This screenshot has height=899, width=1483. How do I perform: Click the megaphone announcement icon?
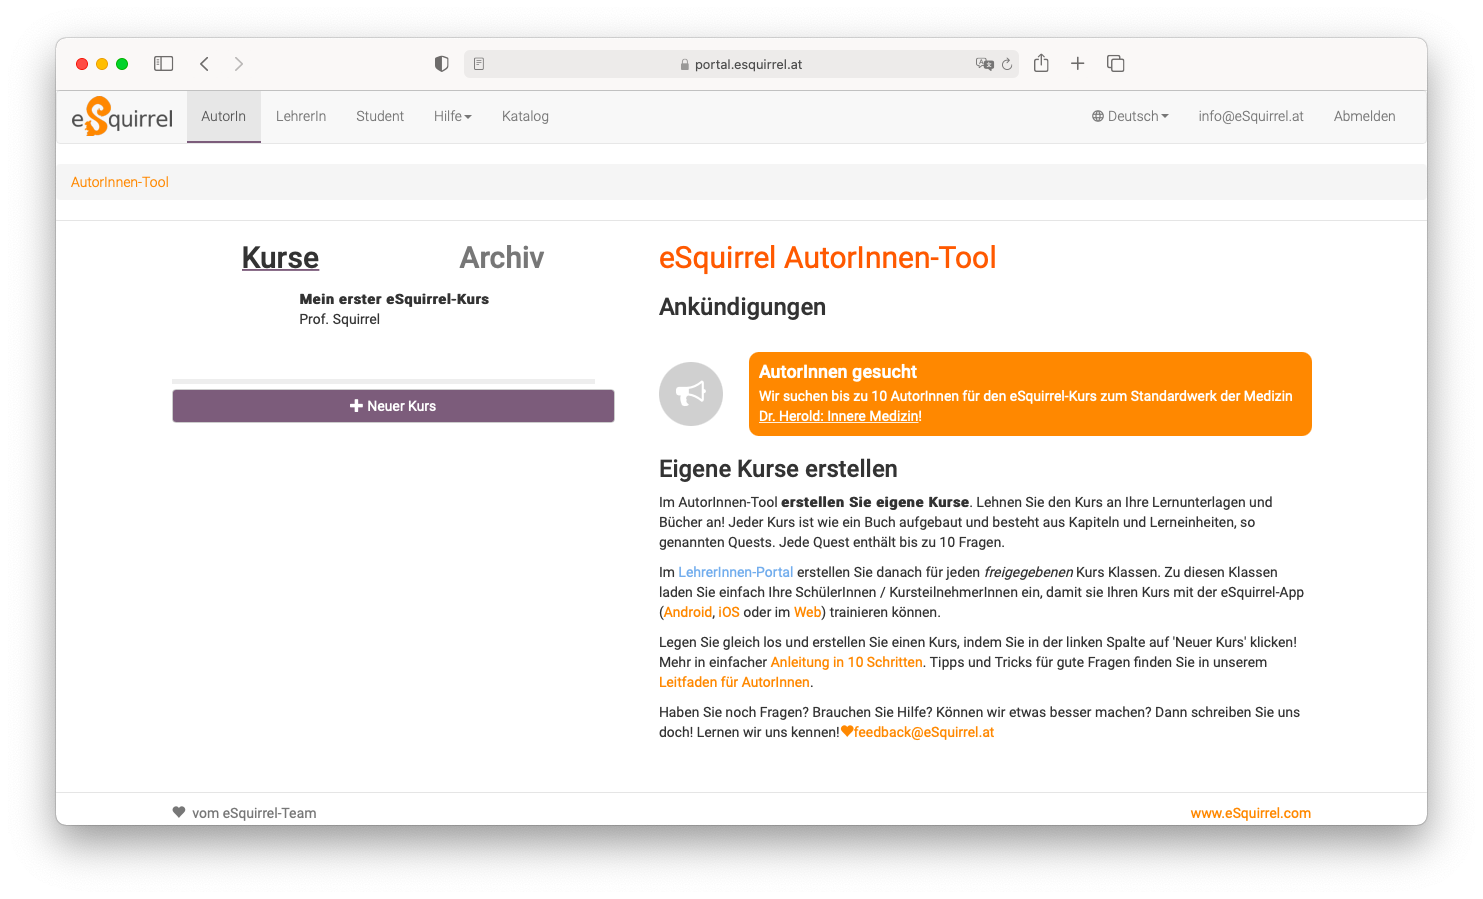click(x=691, y=394)
